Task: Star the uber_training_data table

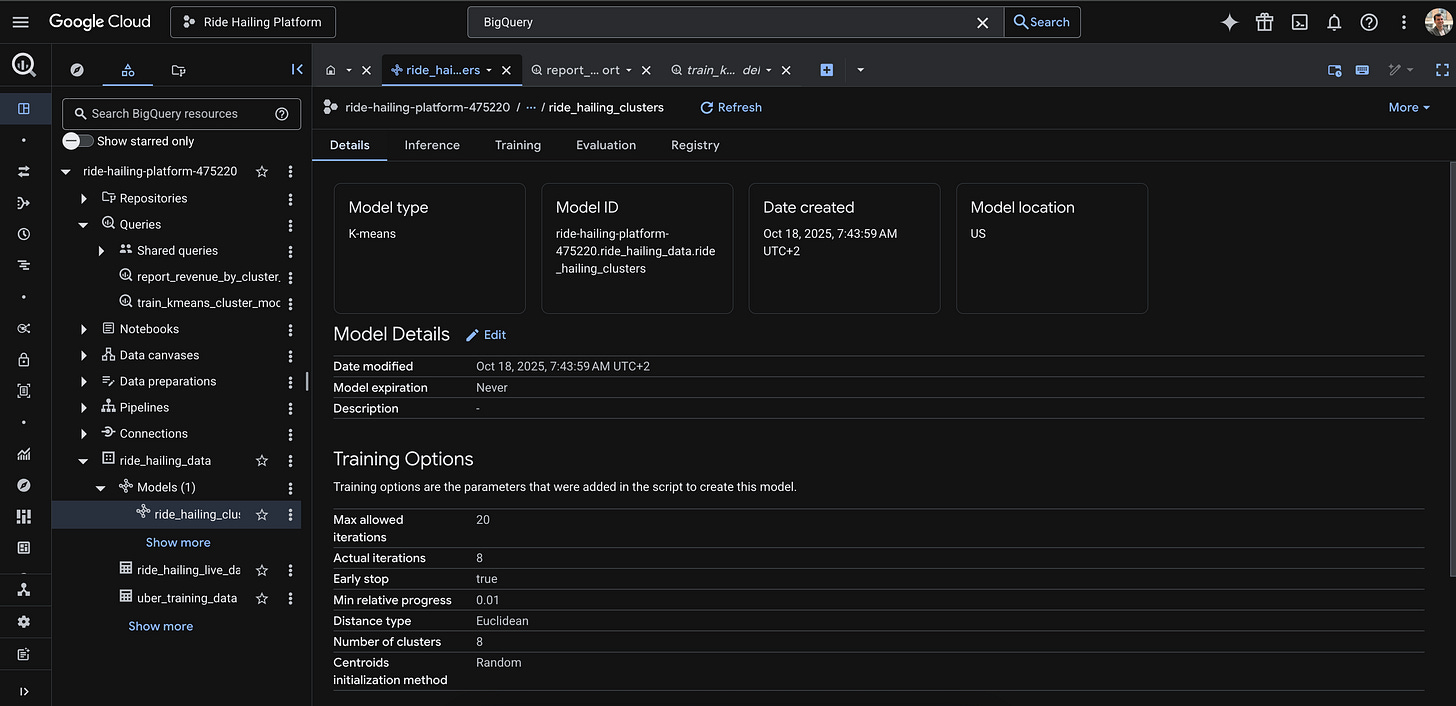Action: coord(262,597)
